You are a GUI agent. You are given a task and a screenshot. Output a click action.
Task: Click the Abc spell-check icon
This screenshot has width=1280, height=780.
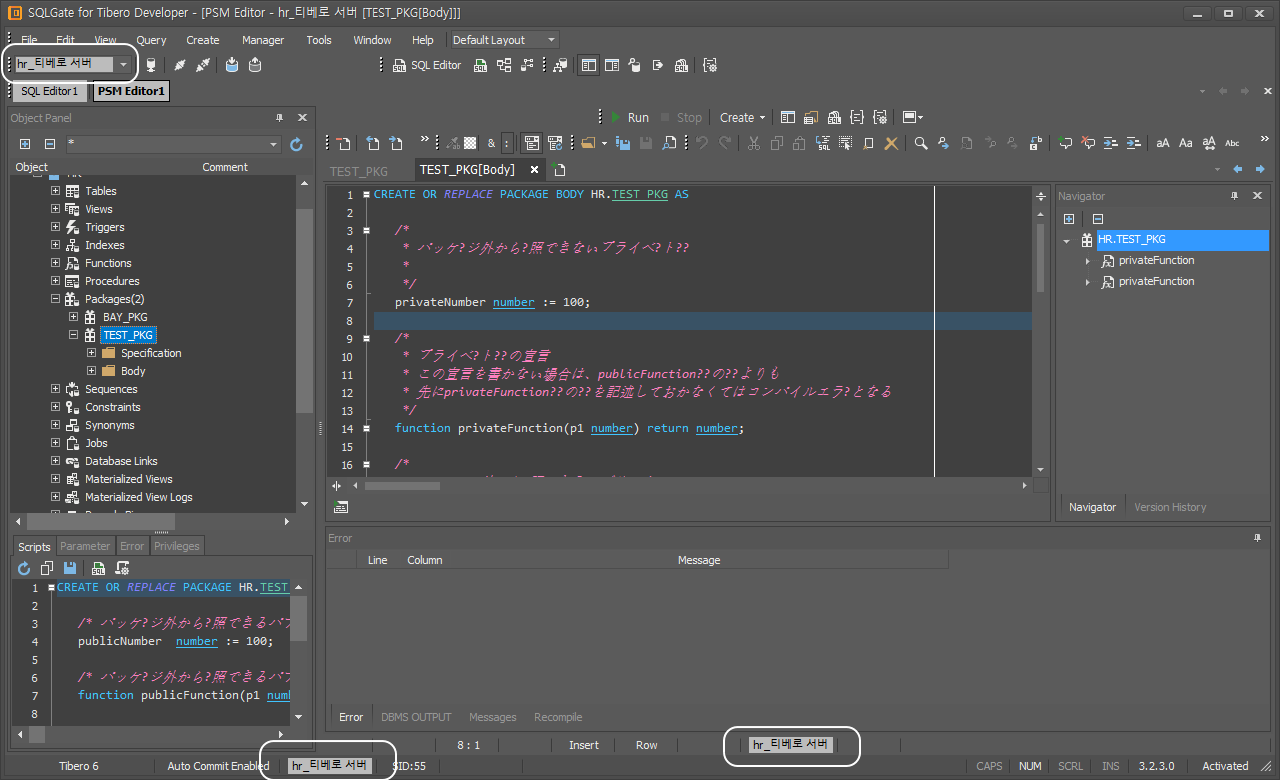point(1232,143)
